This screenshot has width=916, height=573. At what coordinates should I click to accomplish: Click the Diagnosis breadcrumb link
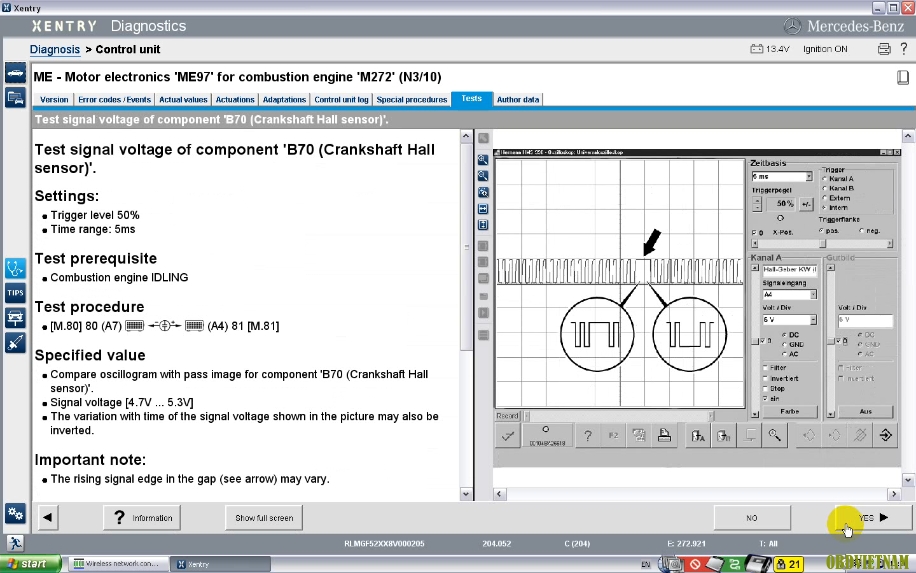pyautogui.click(x=55, y=50)
